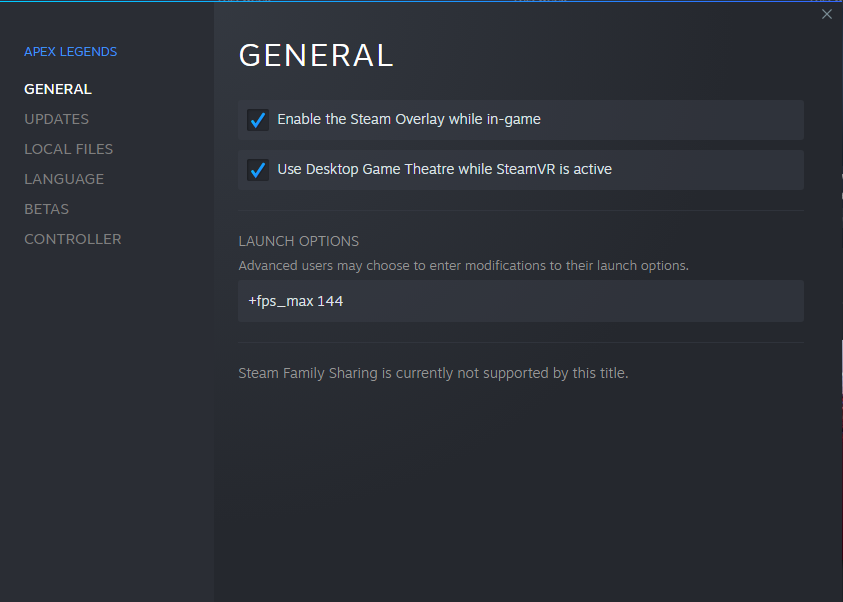Click the LAUNCH OPTIONS section label

click(298, 241)
